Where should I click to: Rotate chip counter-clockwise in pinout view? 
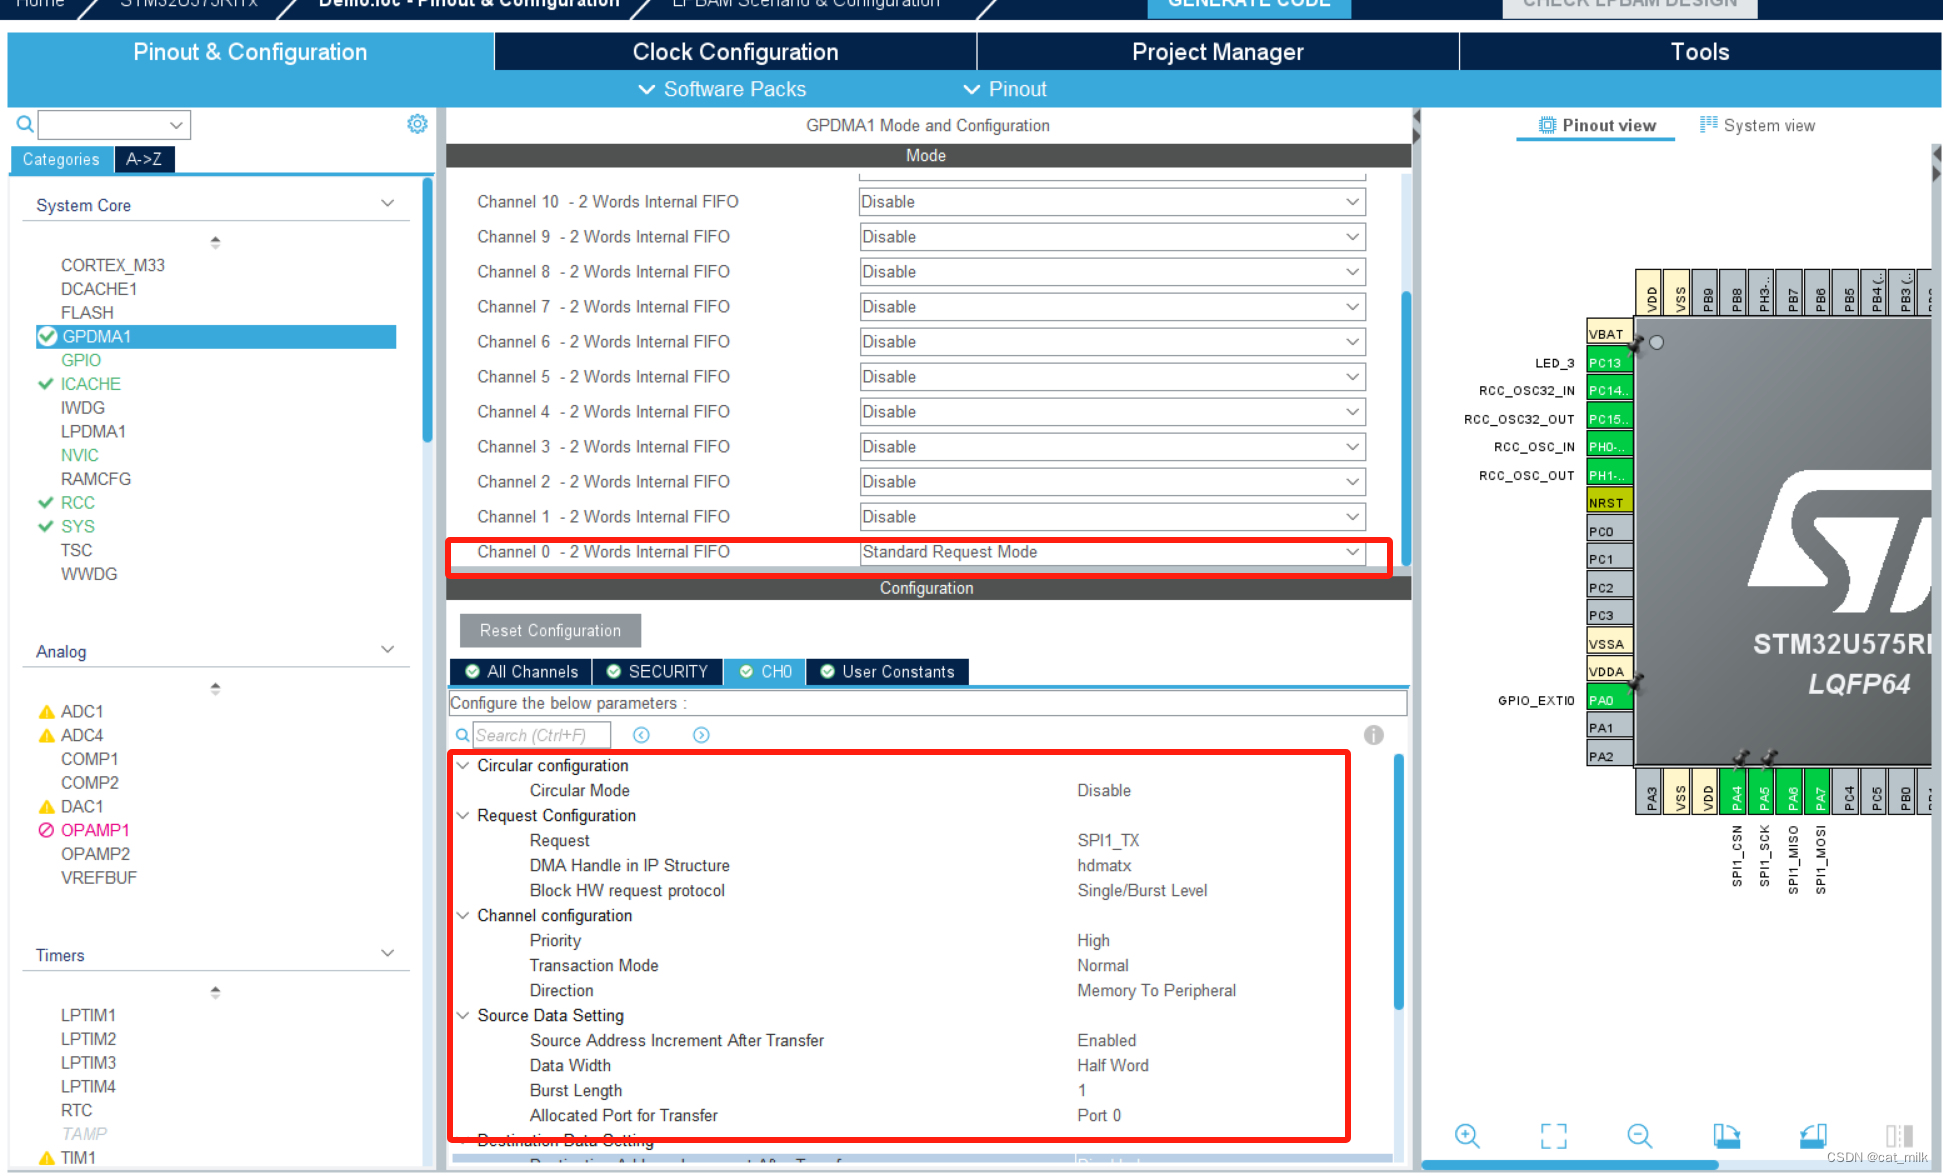(x=1813, y=1135)
